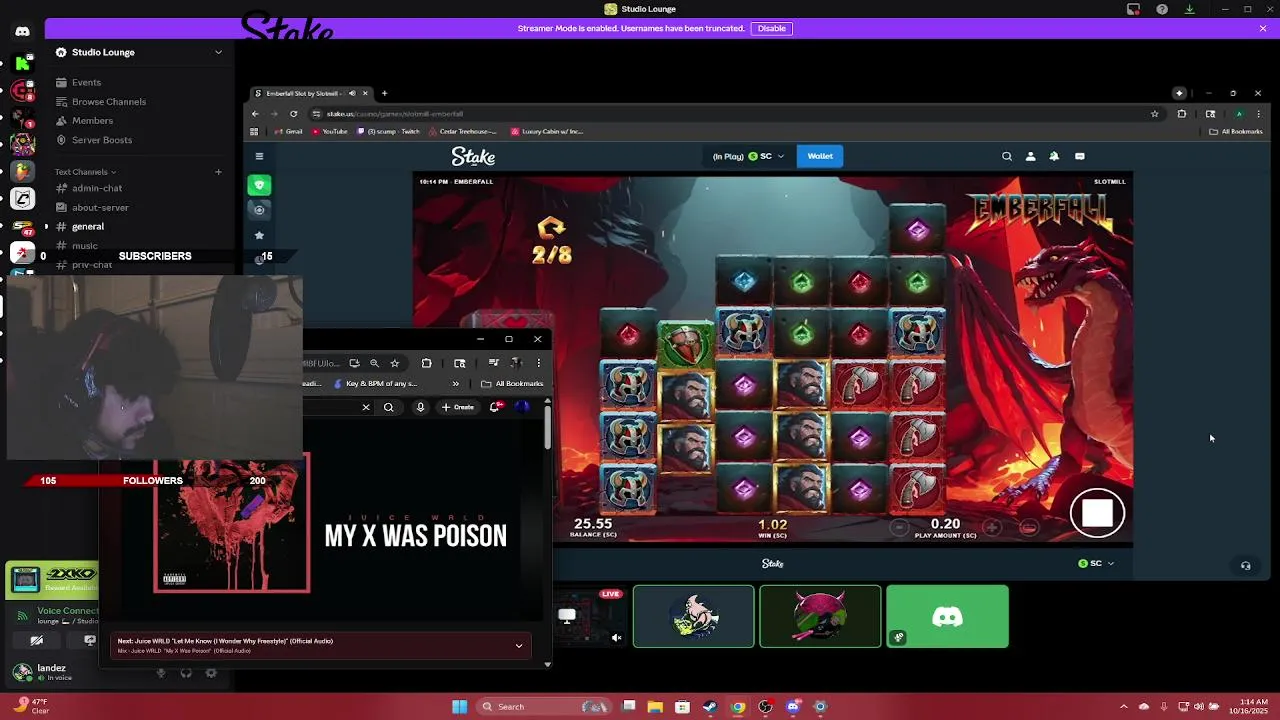Create channel with plus next to Text Channels
The image size is (1280, 720).
coord(218,172)
